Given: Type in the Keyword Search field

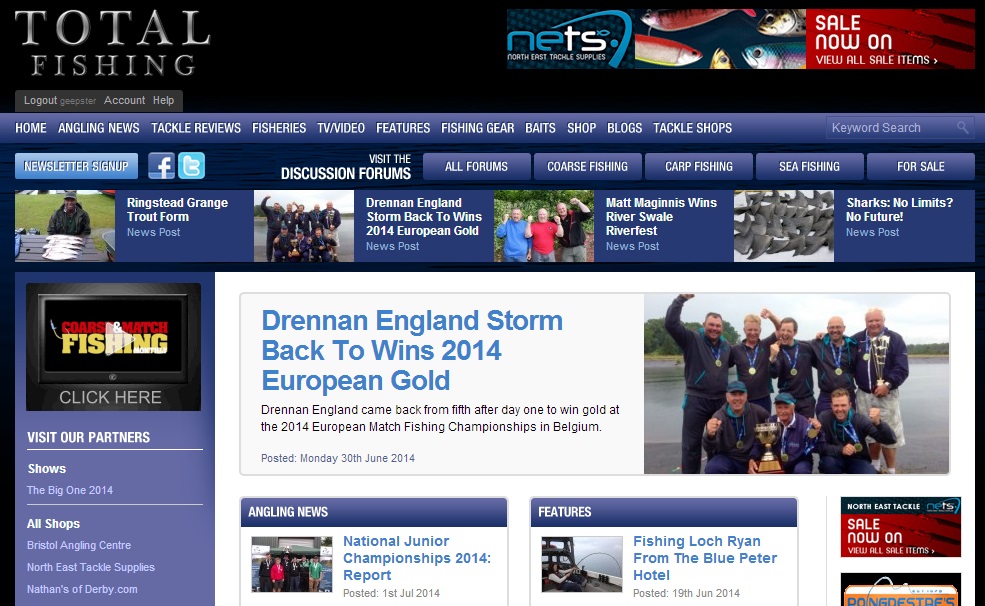Looking at the screenshot, I should (x=888, y=128).
